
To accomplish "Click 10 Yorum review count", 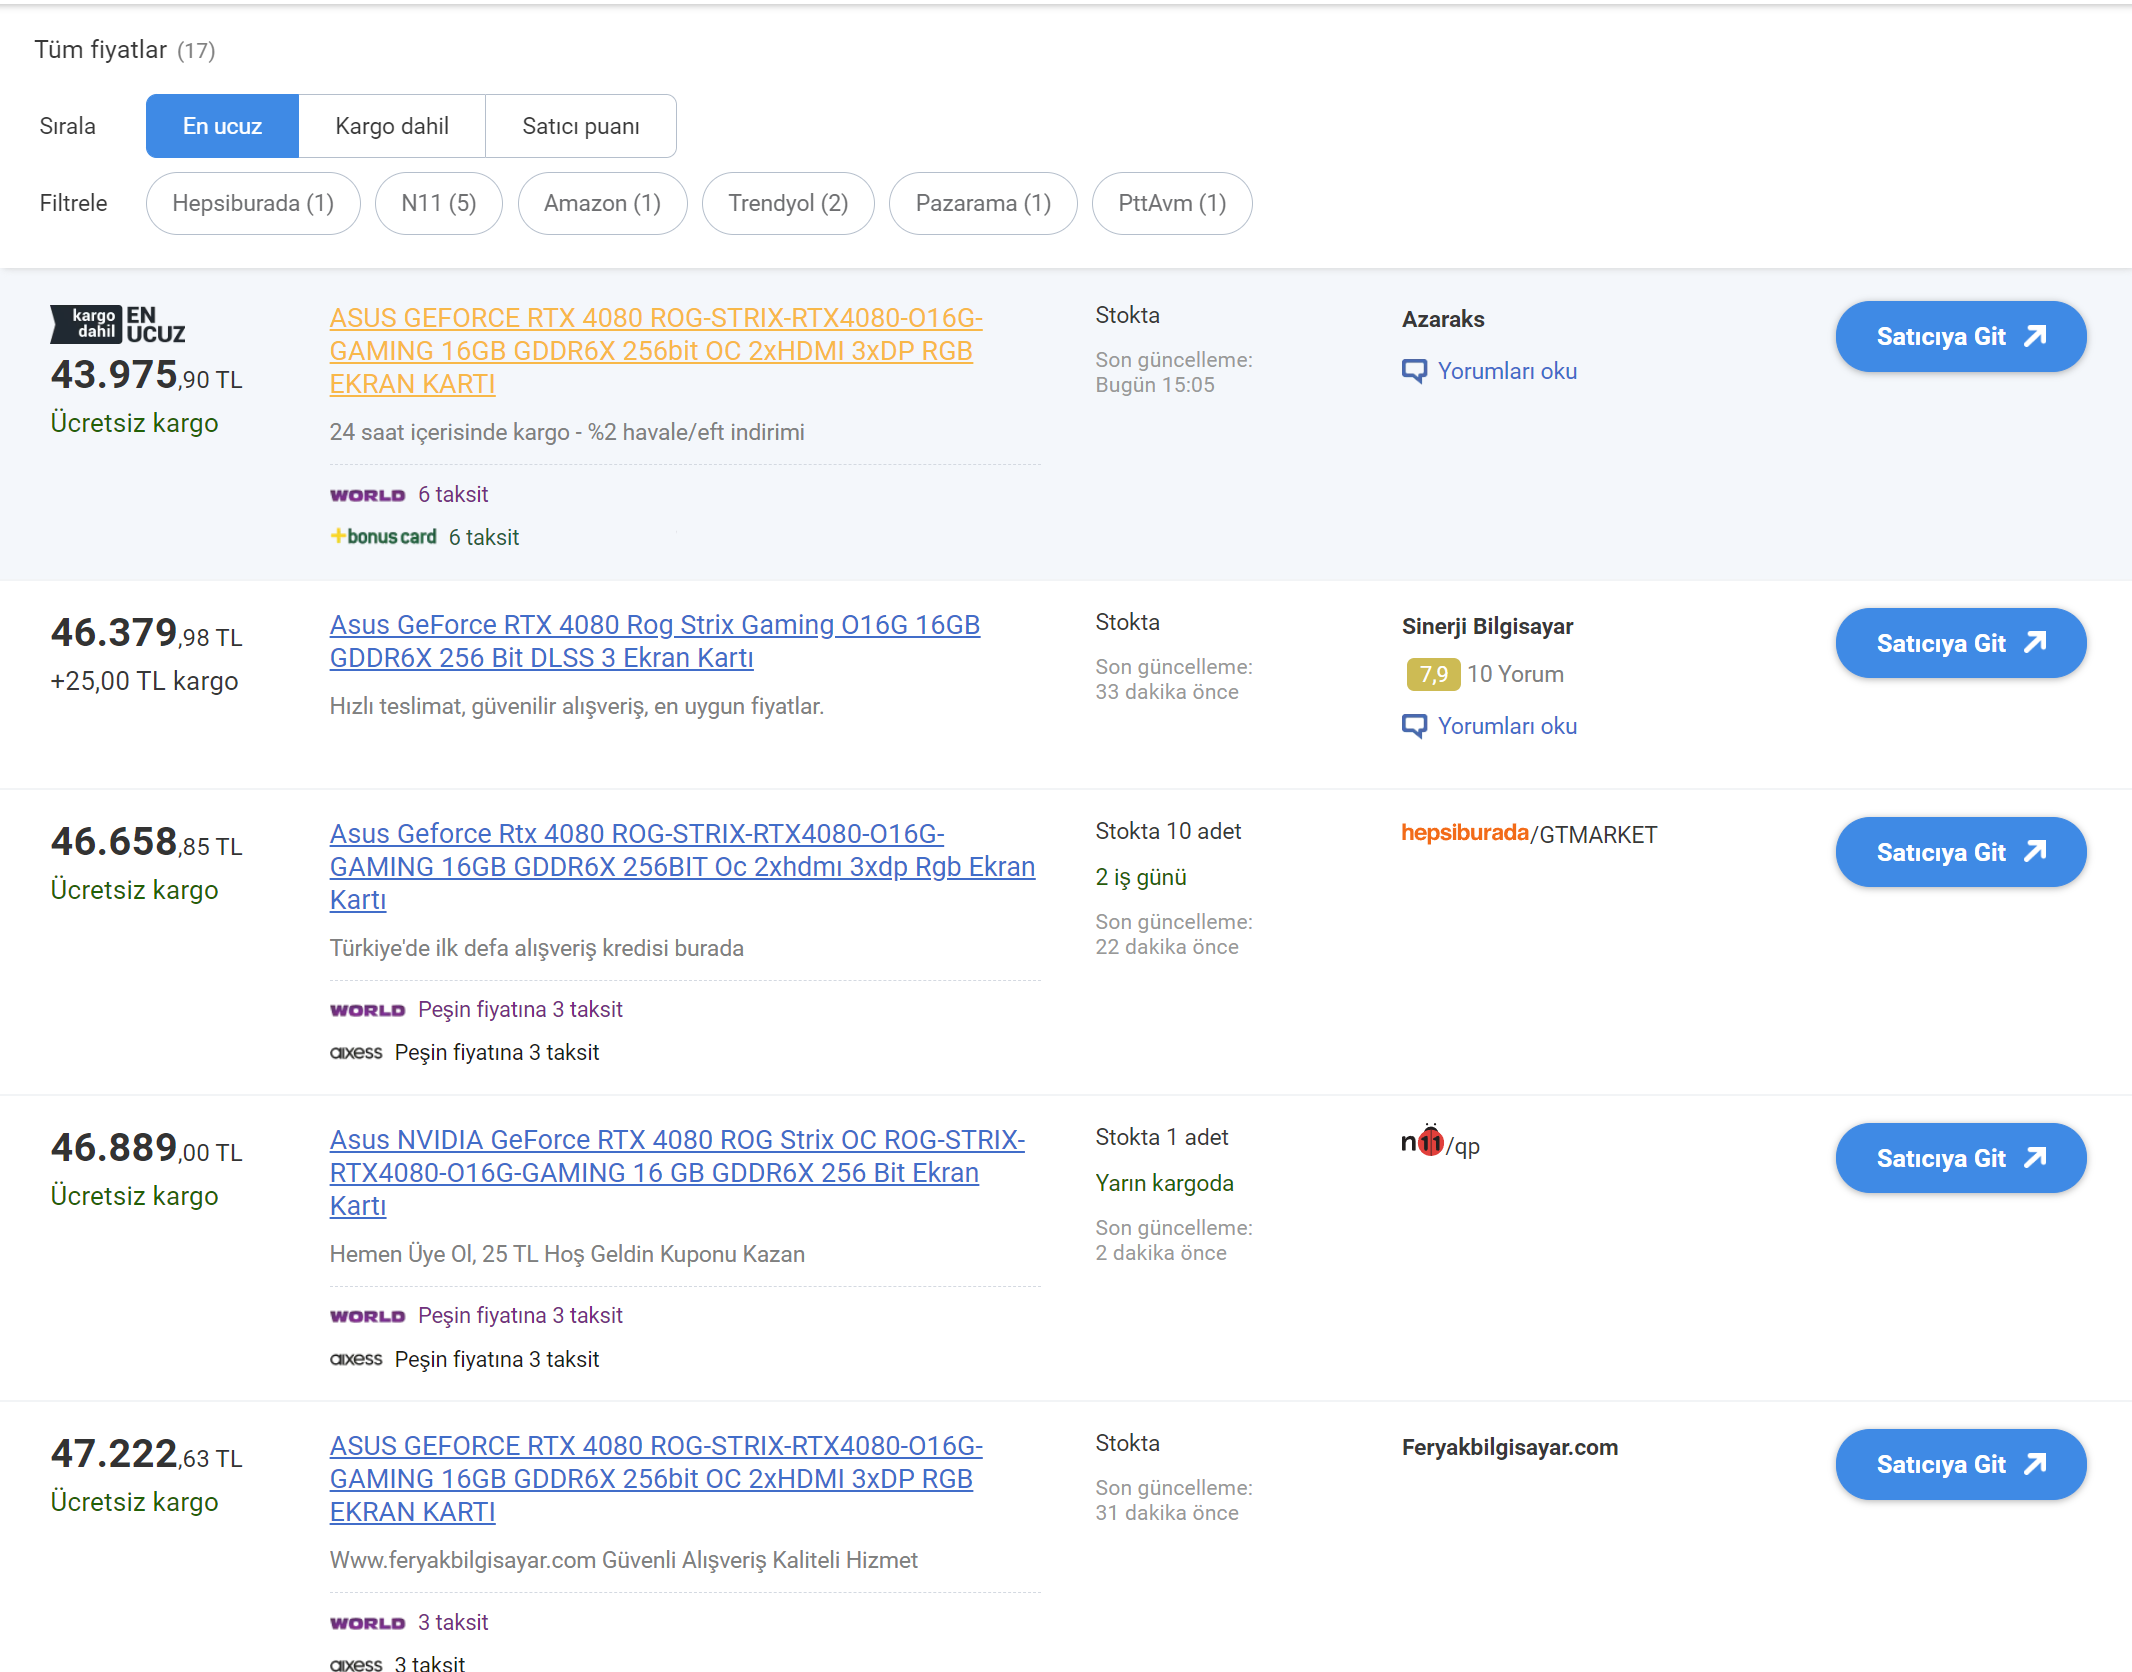I will click(1515, 674).
